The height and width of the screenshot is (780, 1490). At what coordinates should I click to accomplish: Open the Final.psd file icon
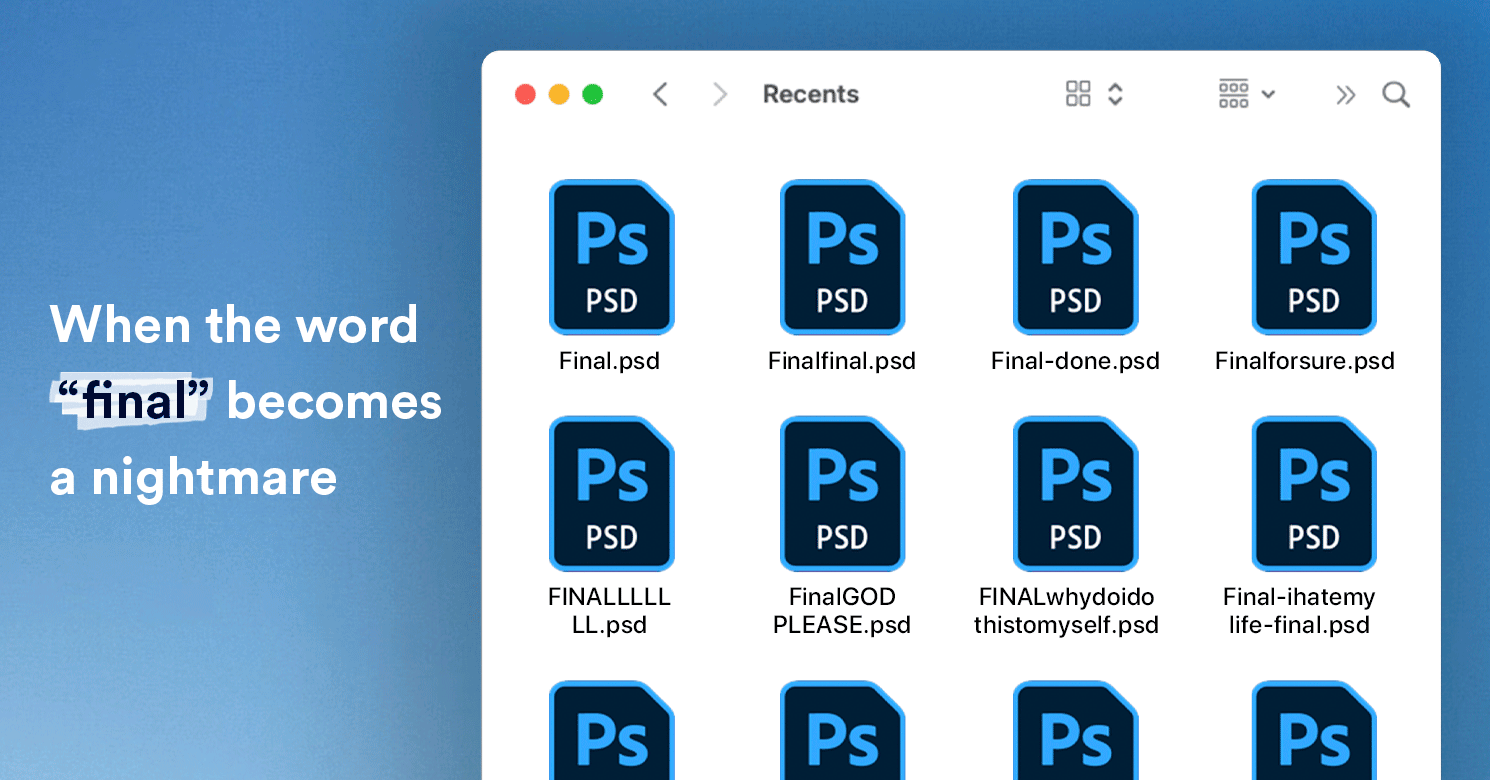(611, 257)
